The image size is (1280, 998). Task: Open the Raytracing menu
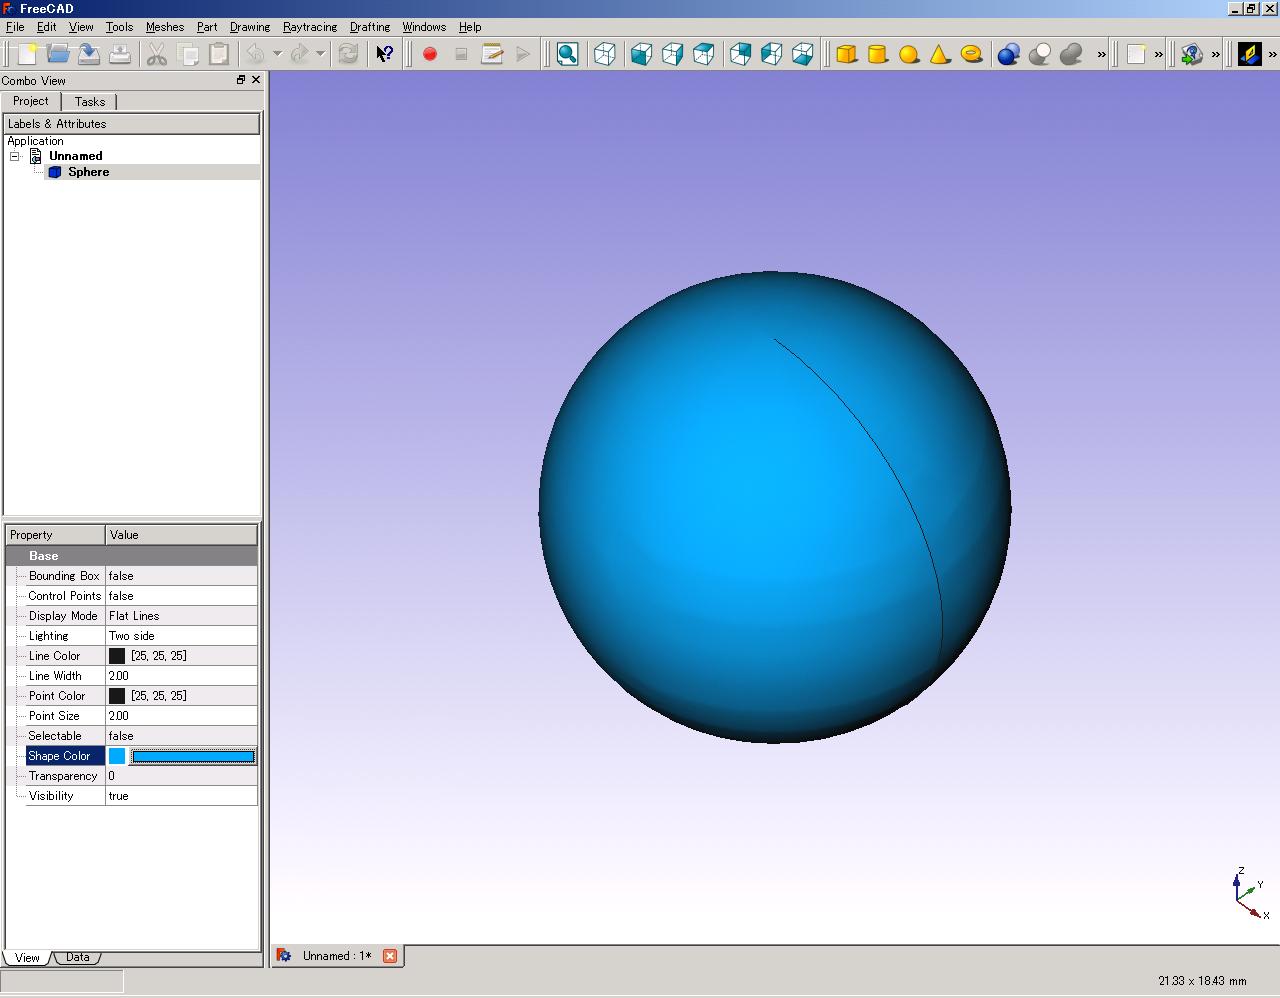click(x=310, y=27)
